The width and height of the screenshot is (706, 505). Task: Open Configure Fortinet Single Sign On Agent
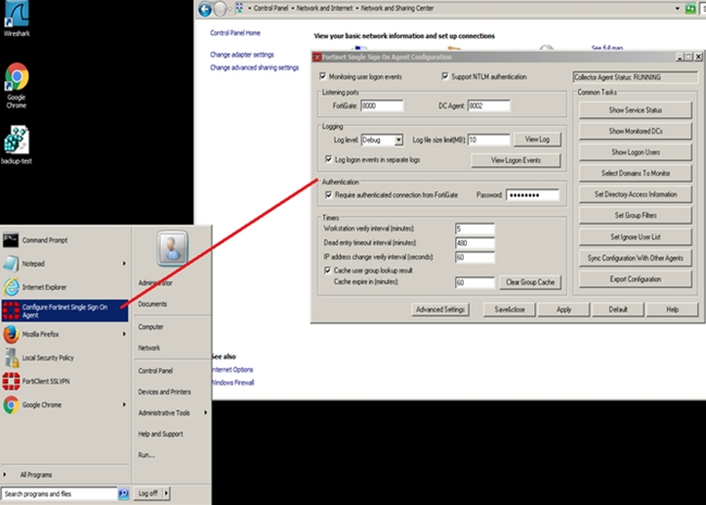65,311
